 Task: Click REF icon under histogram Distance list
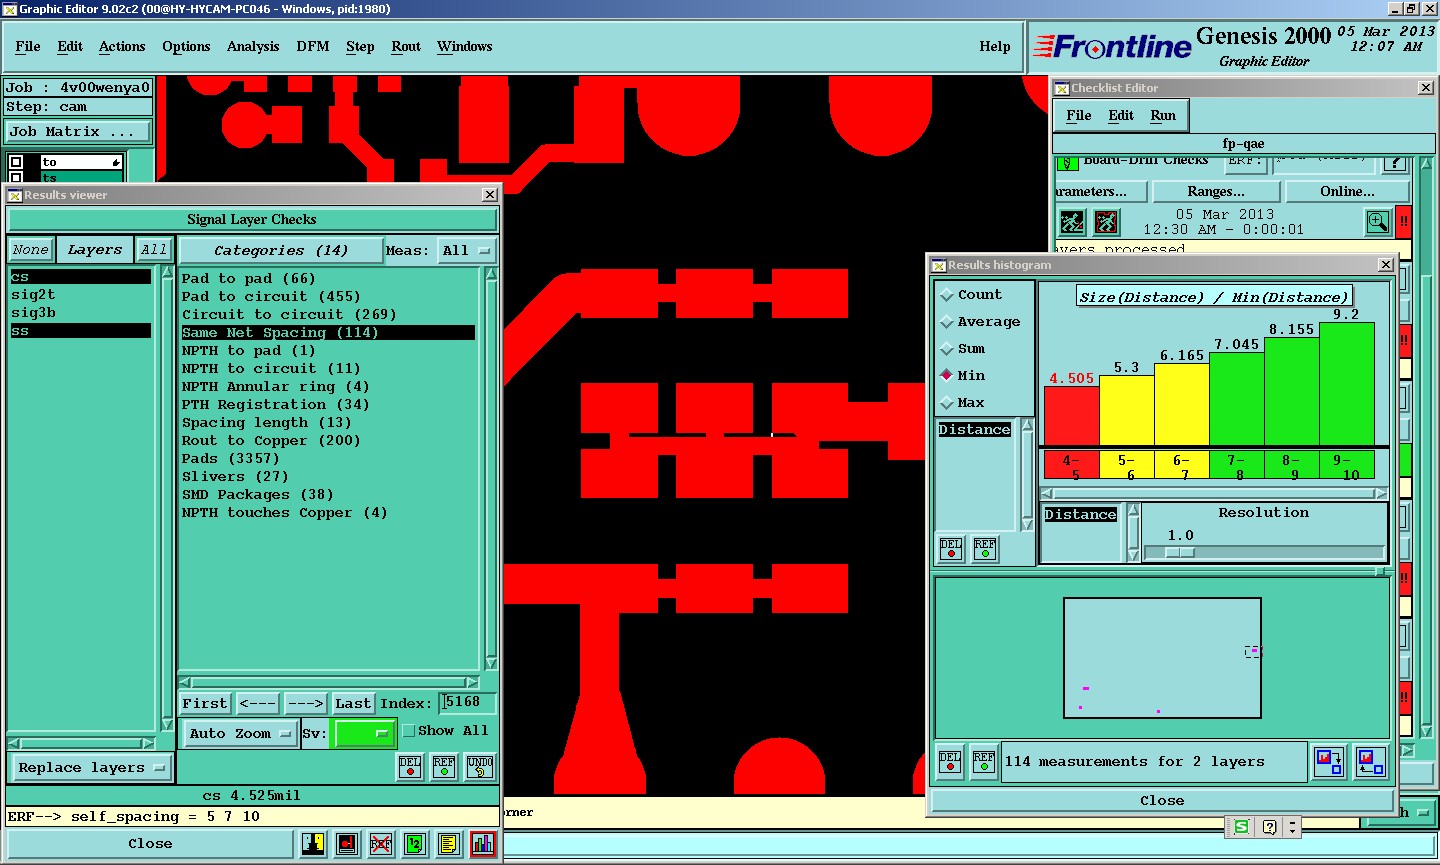click(x=985, y=549)
